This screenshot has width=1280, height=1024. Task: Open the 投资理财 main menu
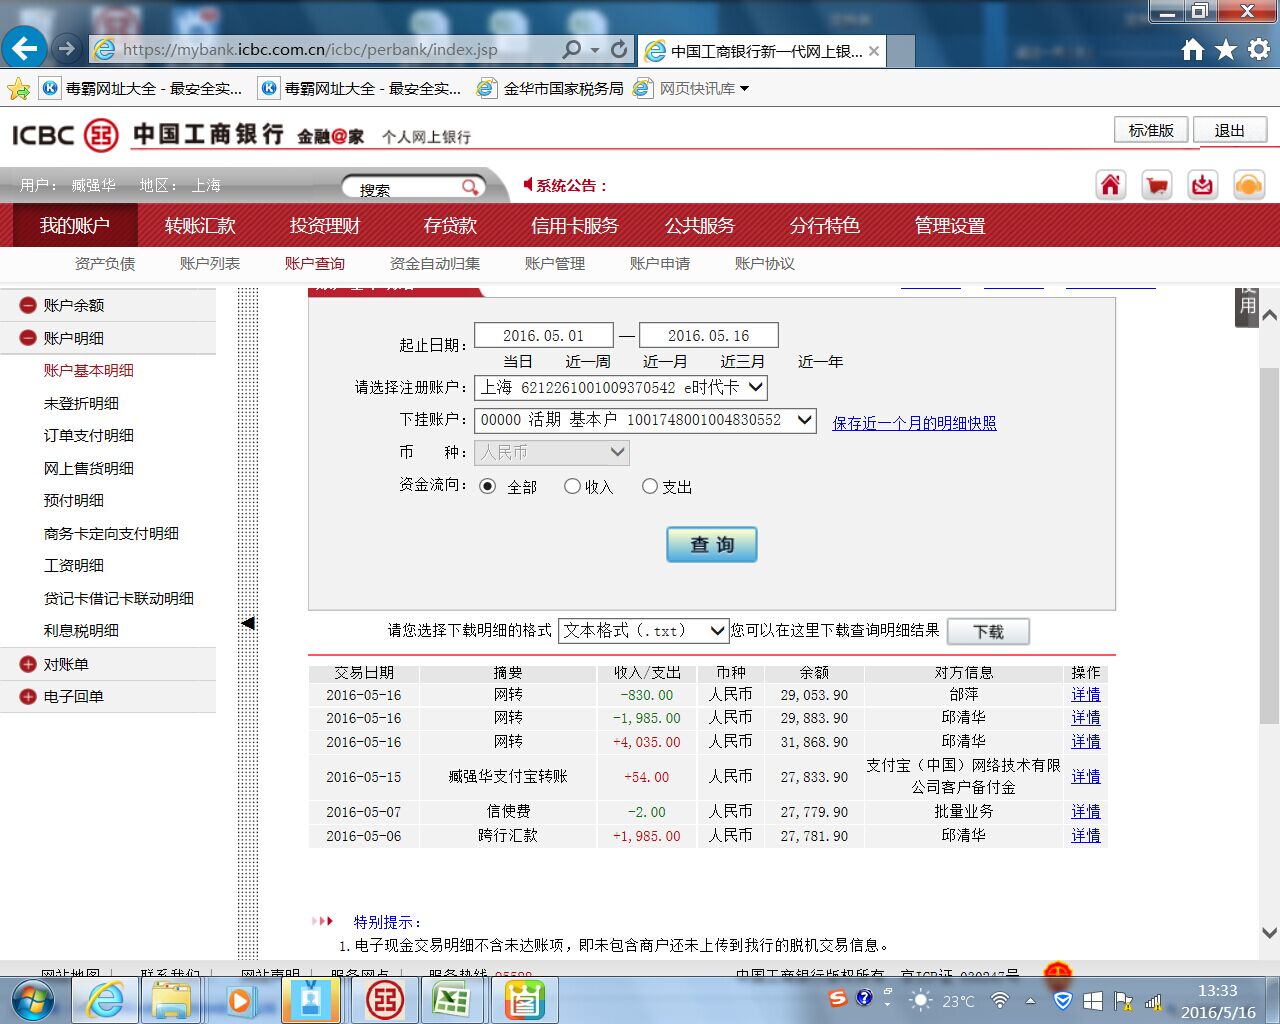pyautogui.click(x=325, y=226)
